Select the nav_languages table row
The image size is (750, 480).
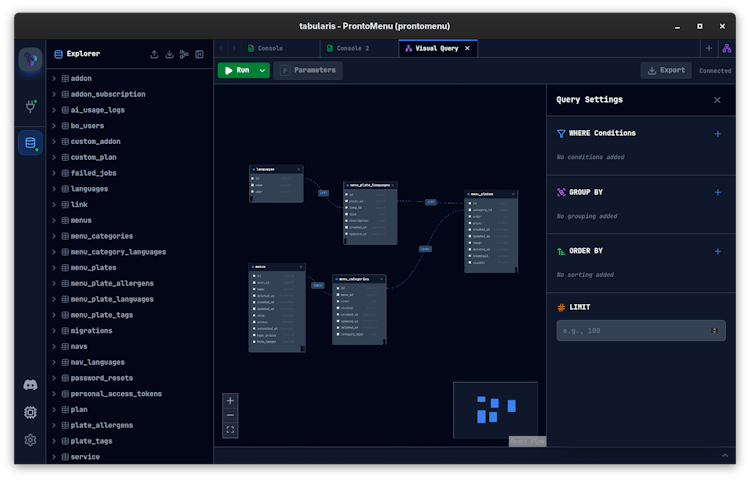tap(130, 362)
